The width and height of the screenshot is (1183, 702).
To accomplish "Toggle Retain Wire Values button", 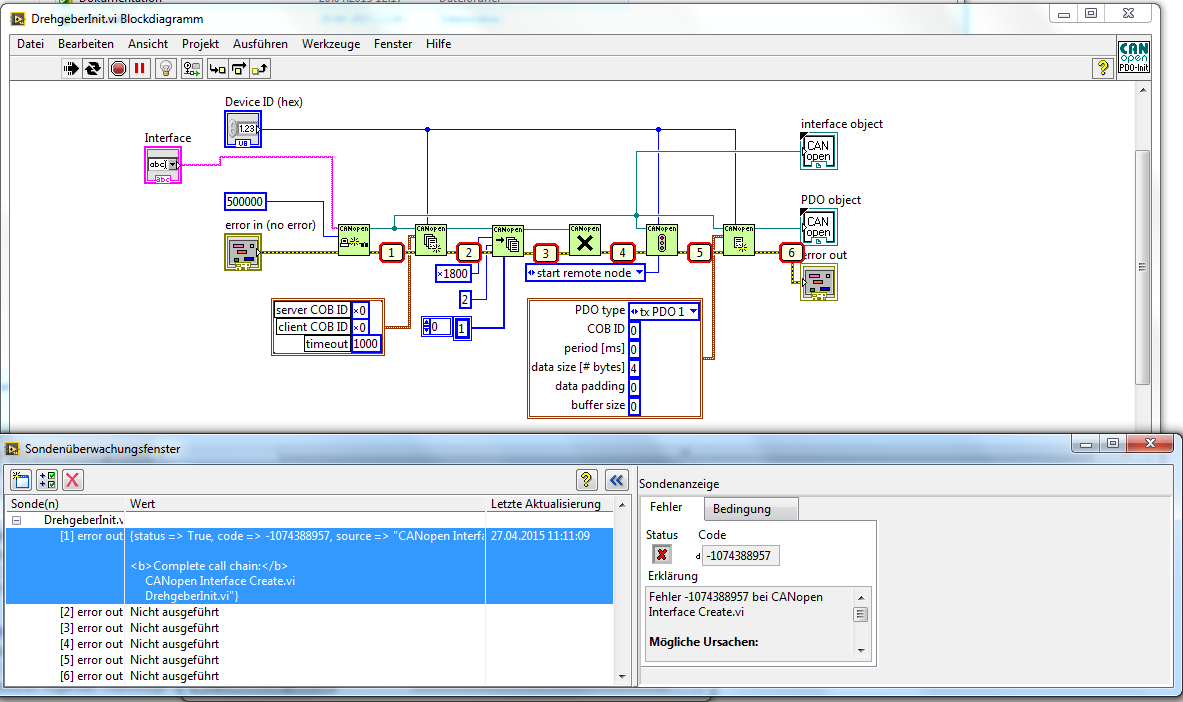I will [191, 68].
